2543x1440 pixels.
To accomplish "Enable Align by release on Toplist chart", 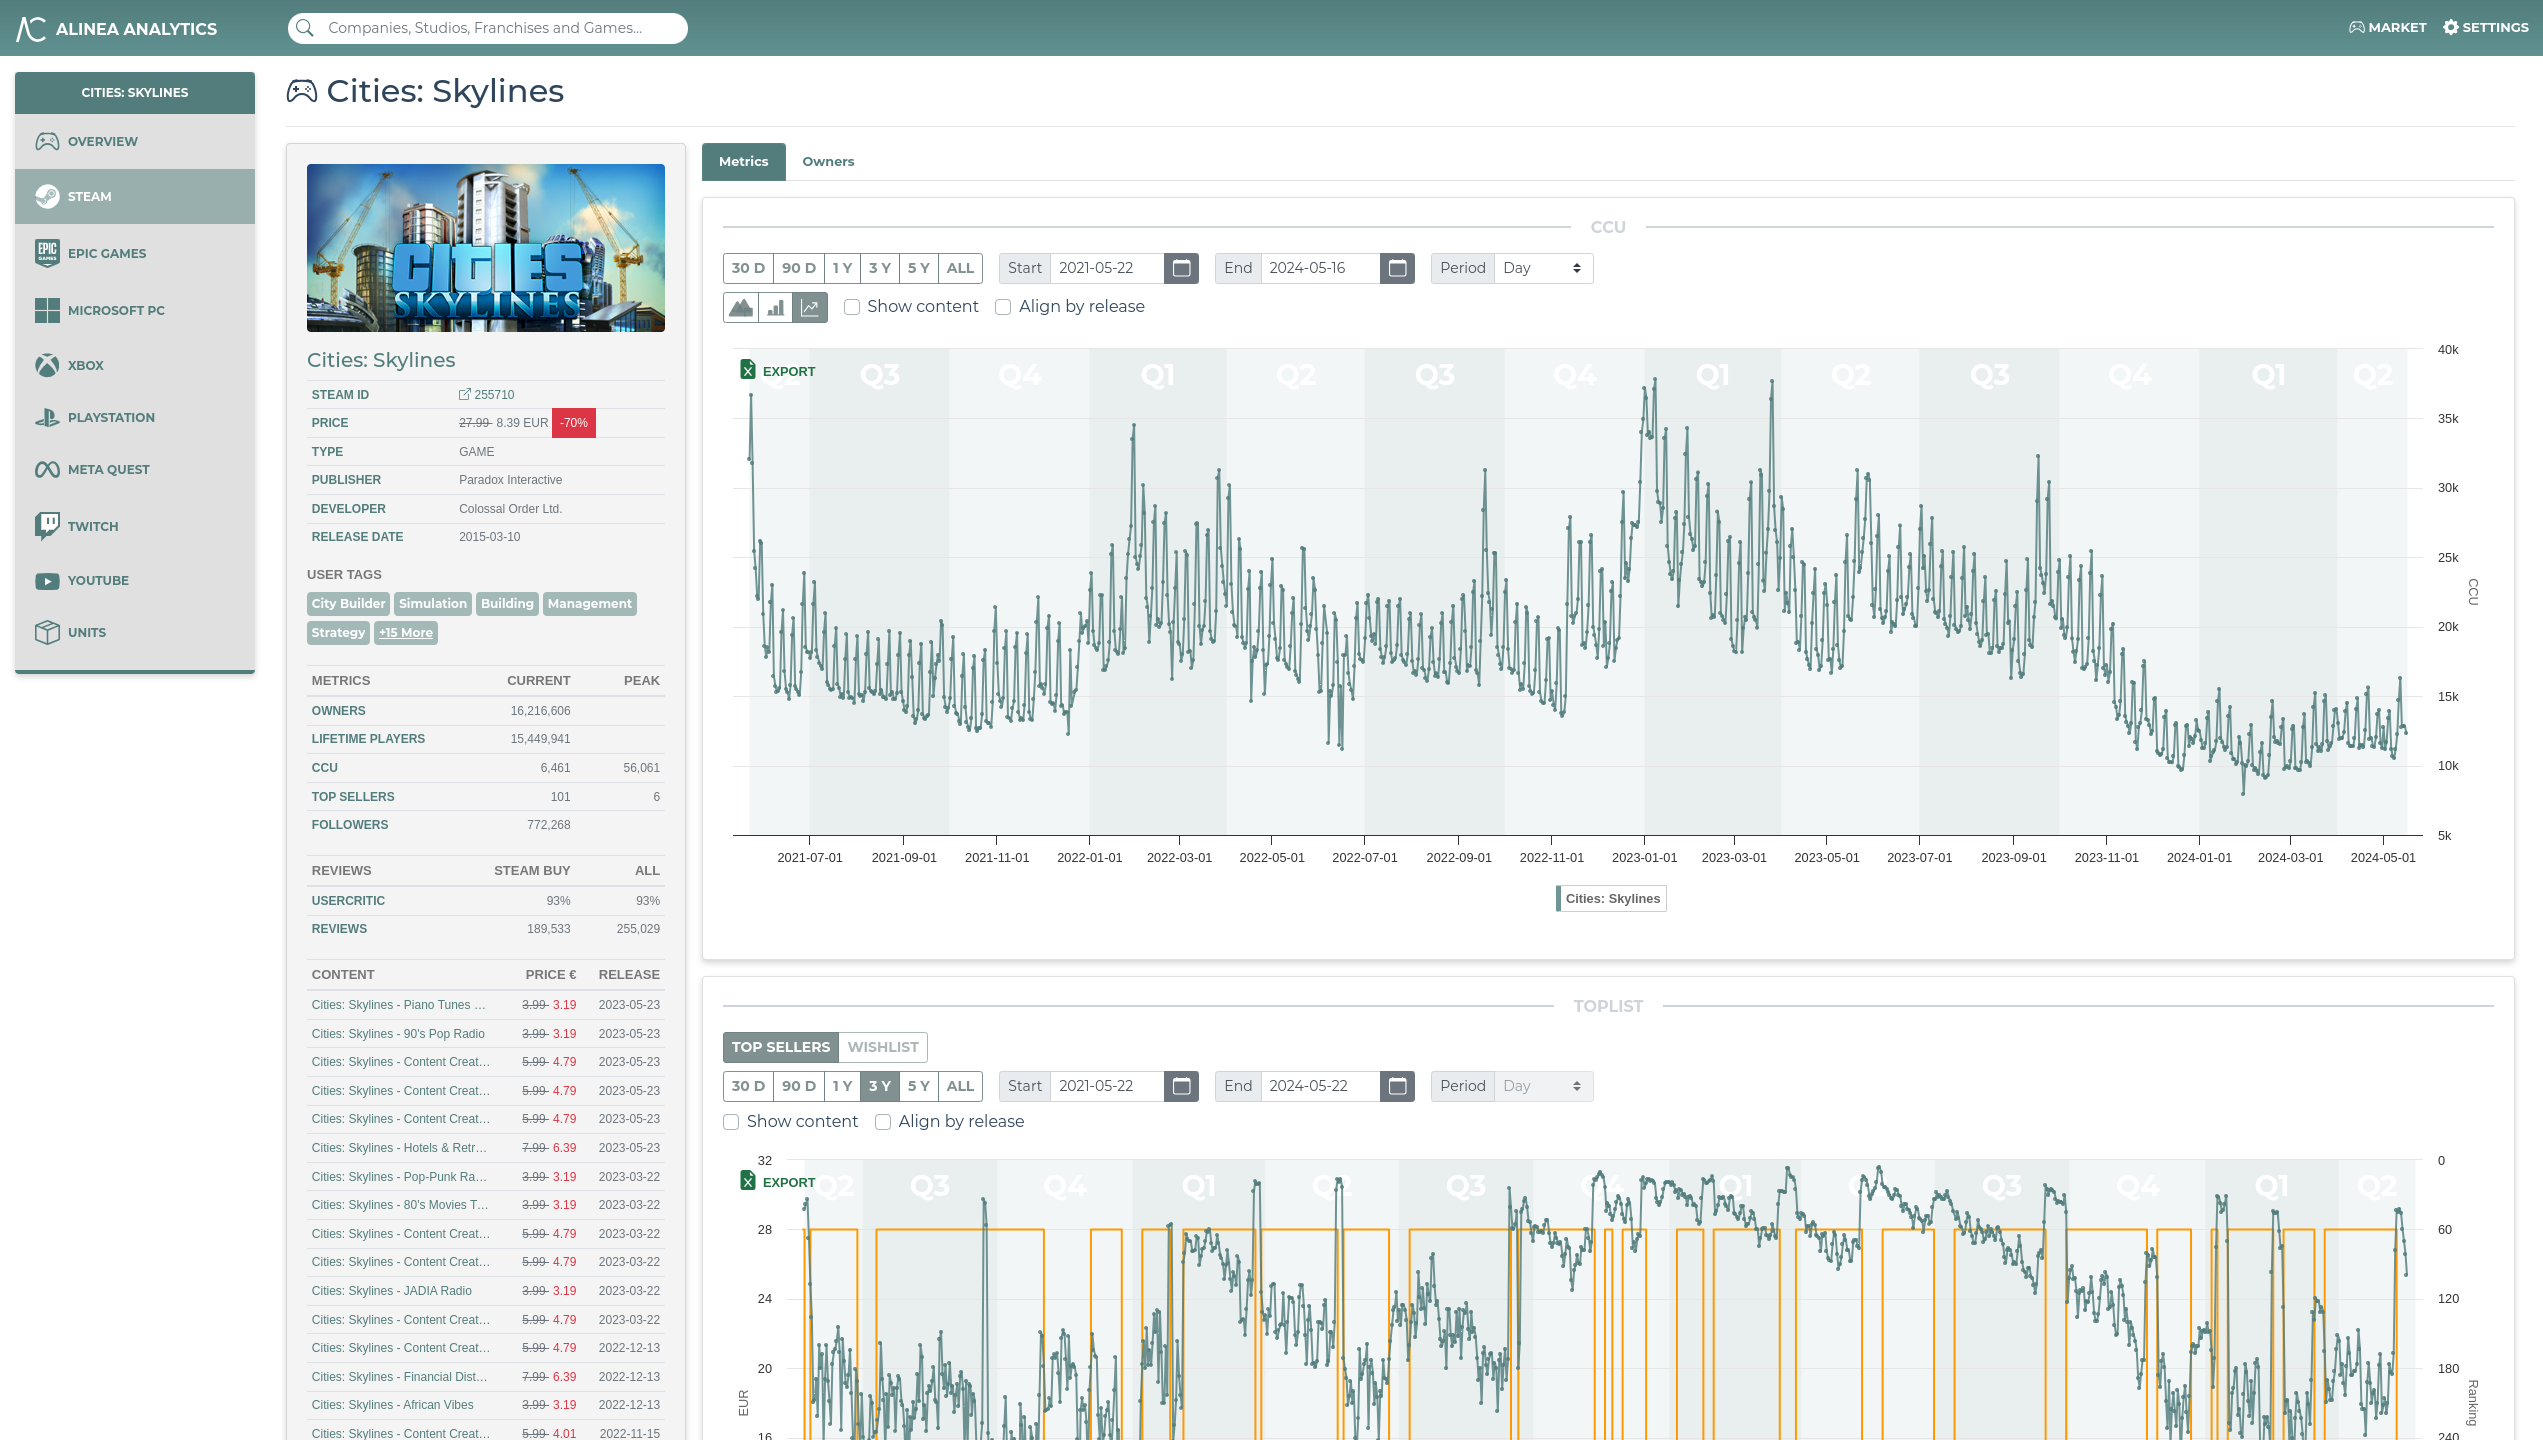I will [883, 1122].
